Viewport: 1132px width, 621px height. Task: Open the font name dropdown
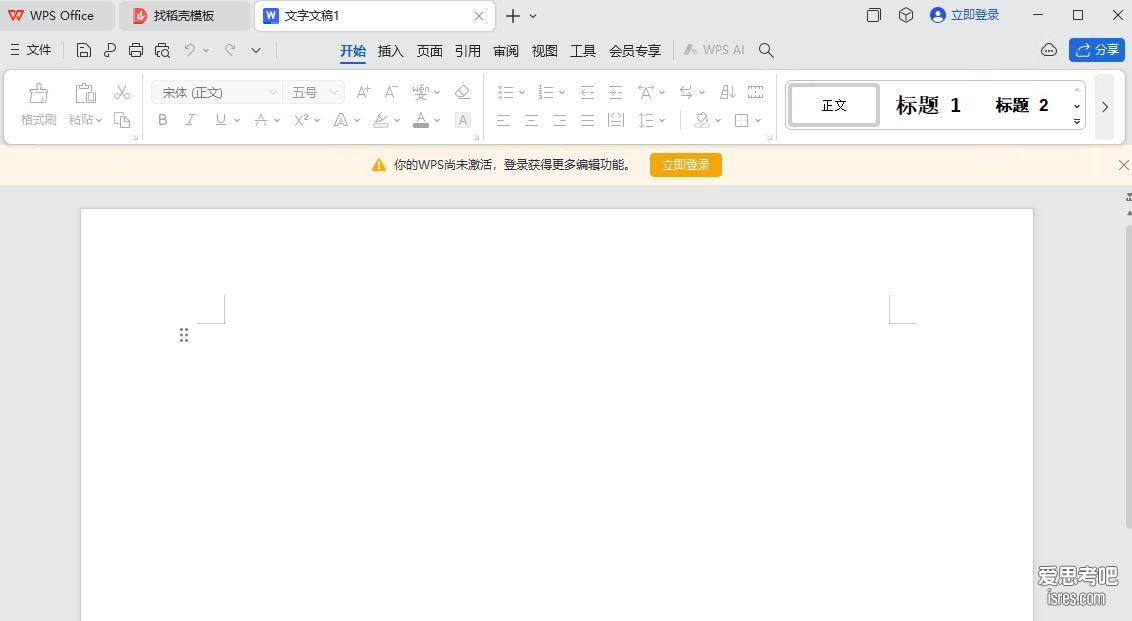(x=272, y=92)
